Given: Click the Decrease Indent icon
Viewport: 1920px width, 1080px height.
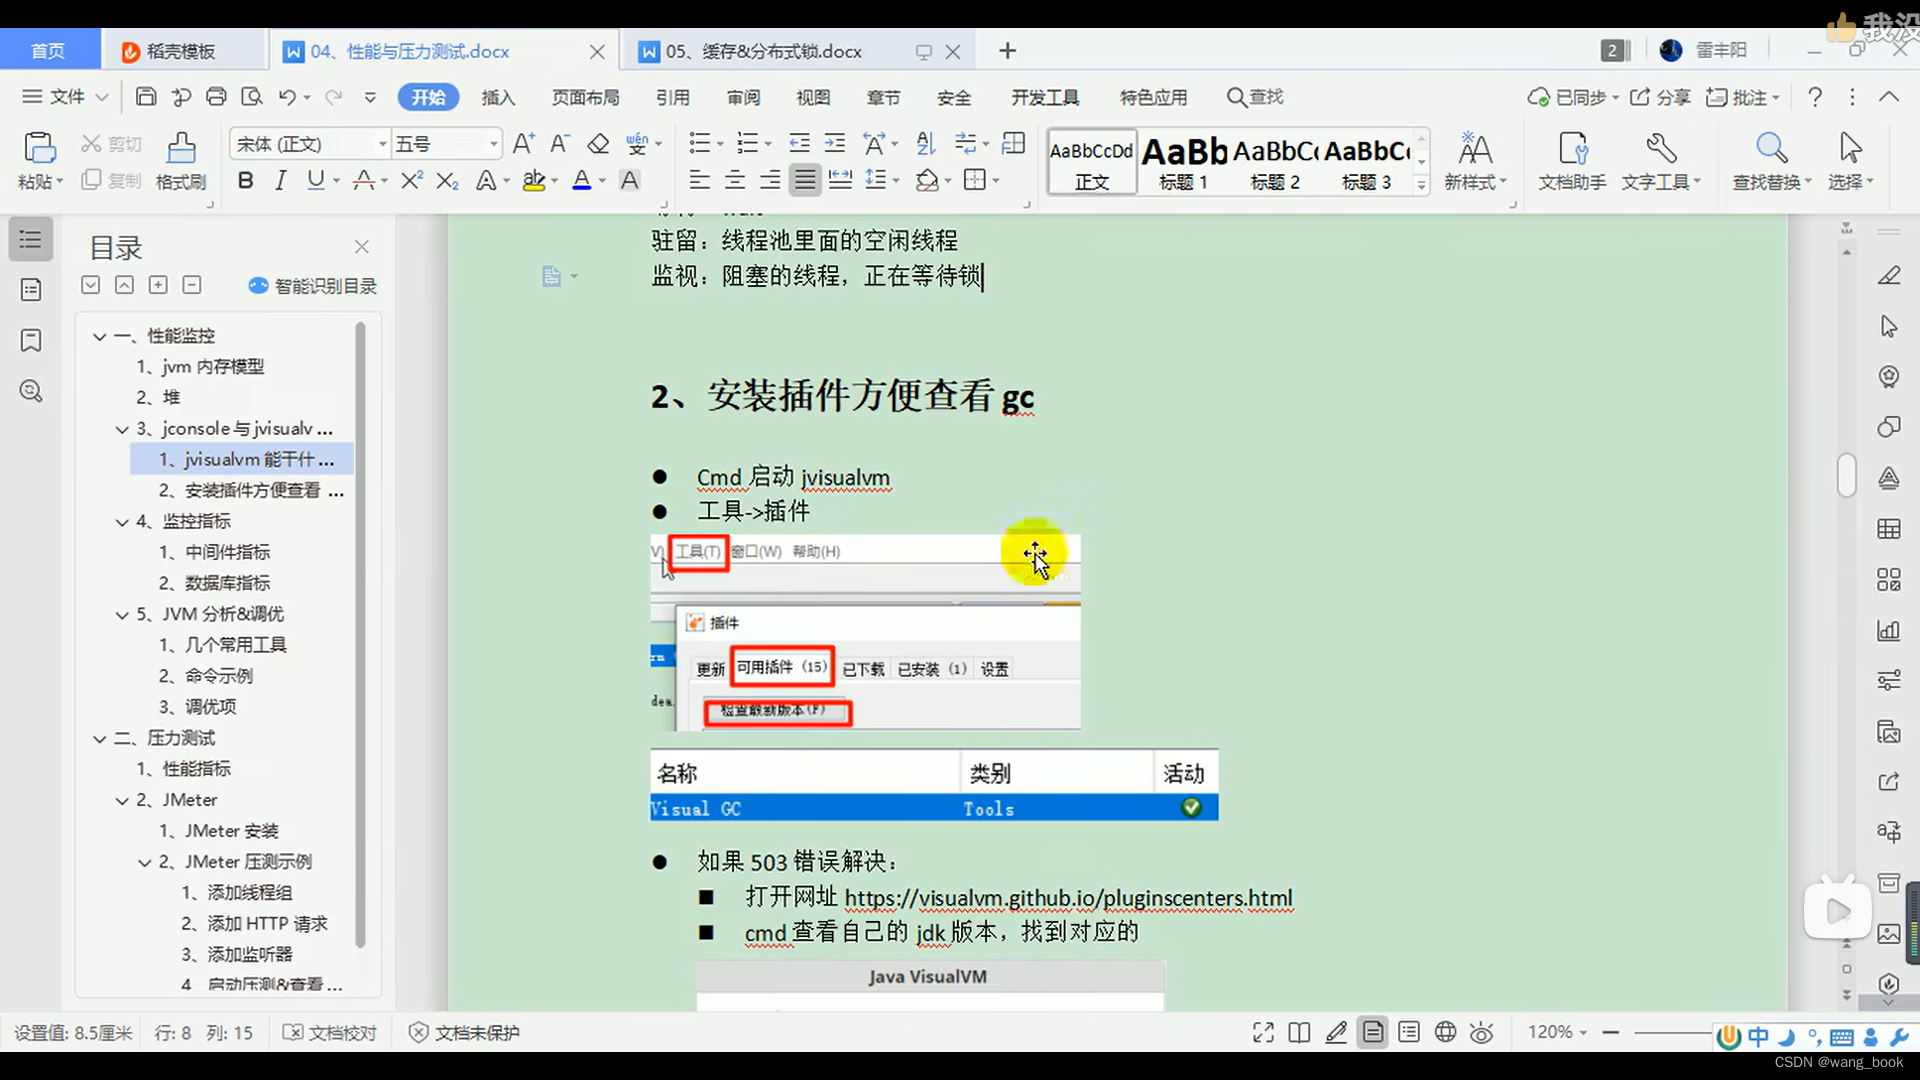Looking at the screenshot, I should coord(799,144).
